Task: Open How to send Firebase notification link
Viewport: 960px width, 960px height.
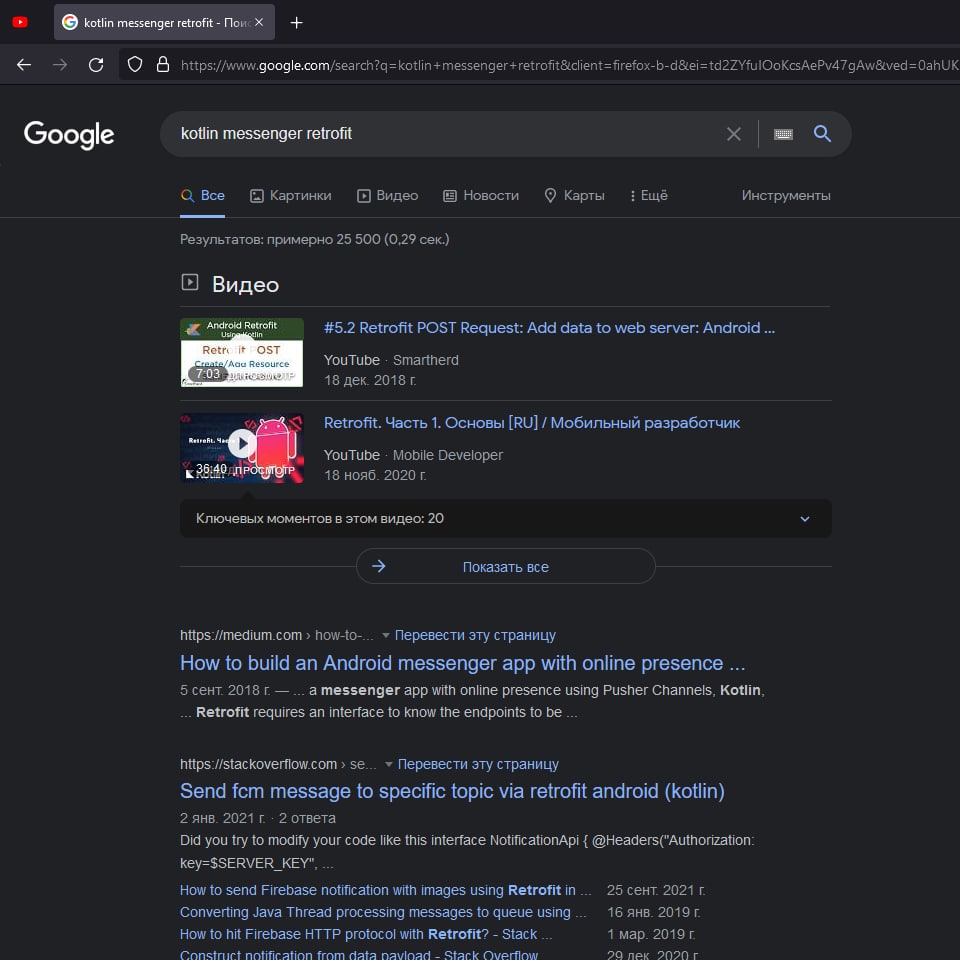Action: click(386, 891)
